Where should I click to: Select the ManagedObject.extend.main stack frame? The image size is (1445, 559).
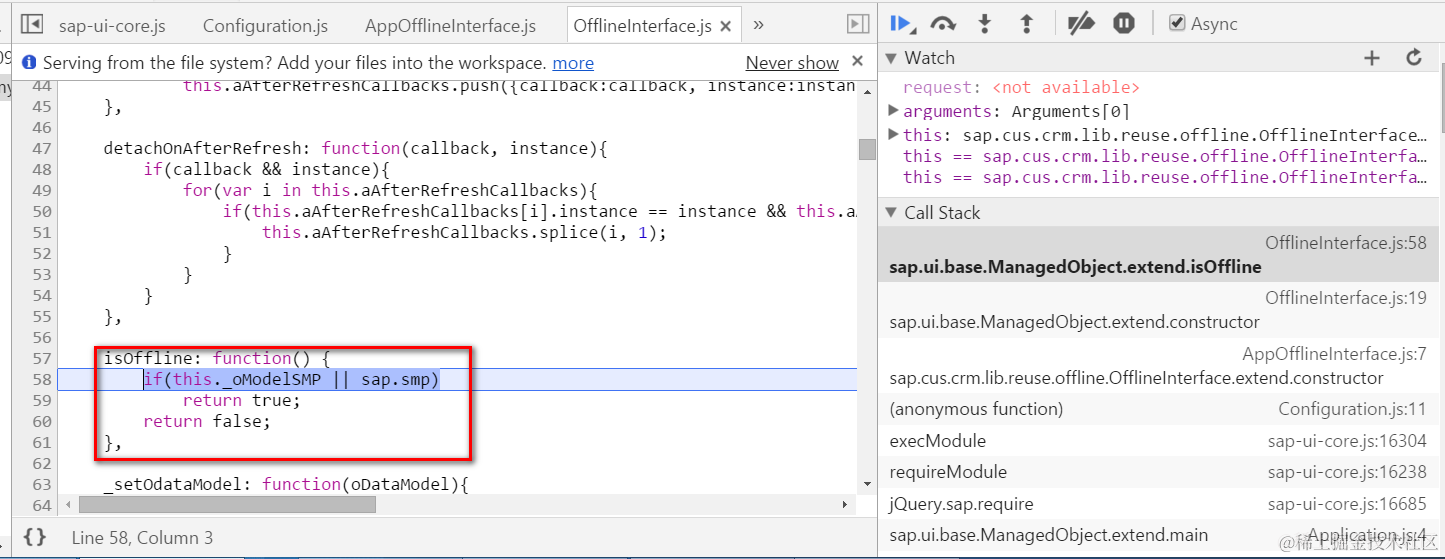1158,535
